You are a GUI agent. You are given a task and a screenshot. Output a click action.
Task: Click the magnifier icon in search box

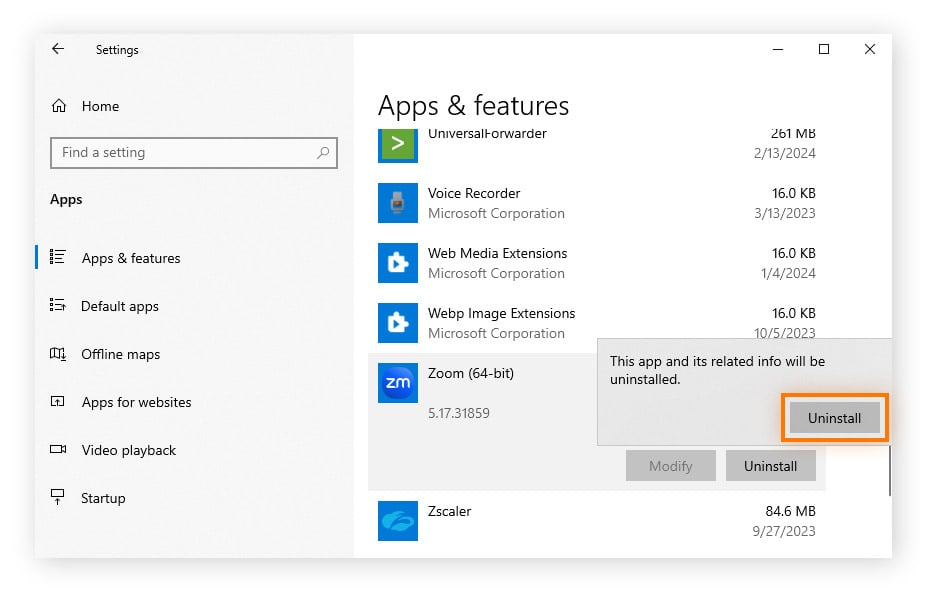click(323, 153)
